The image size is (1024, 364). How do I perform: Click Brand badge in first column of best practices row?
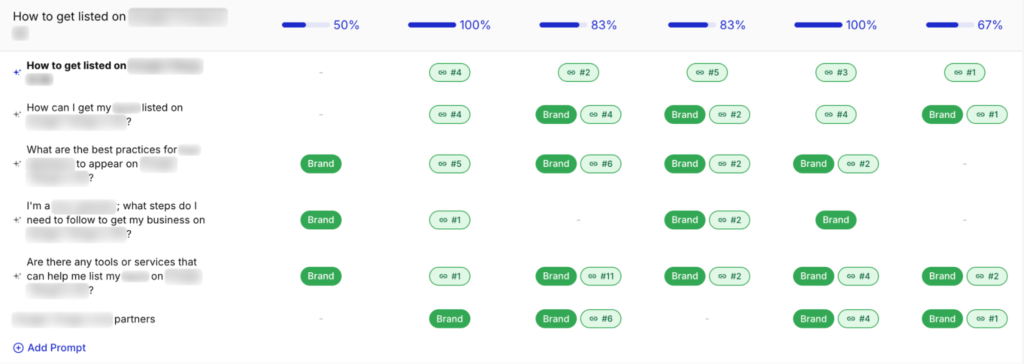click(x=321, y=164)
